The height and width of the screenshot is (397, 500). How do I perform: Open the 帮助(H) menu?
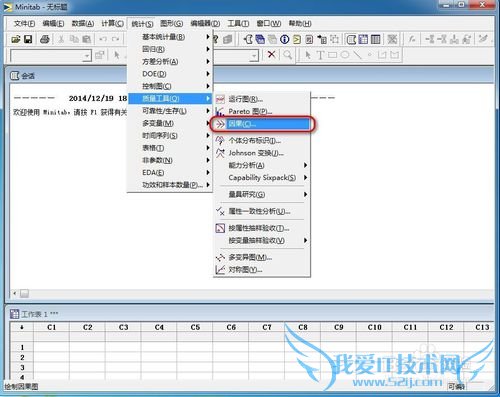(300, 23)
